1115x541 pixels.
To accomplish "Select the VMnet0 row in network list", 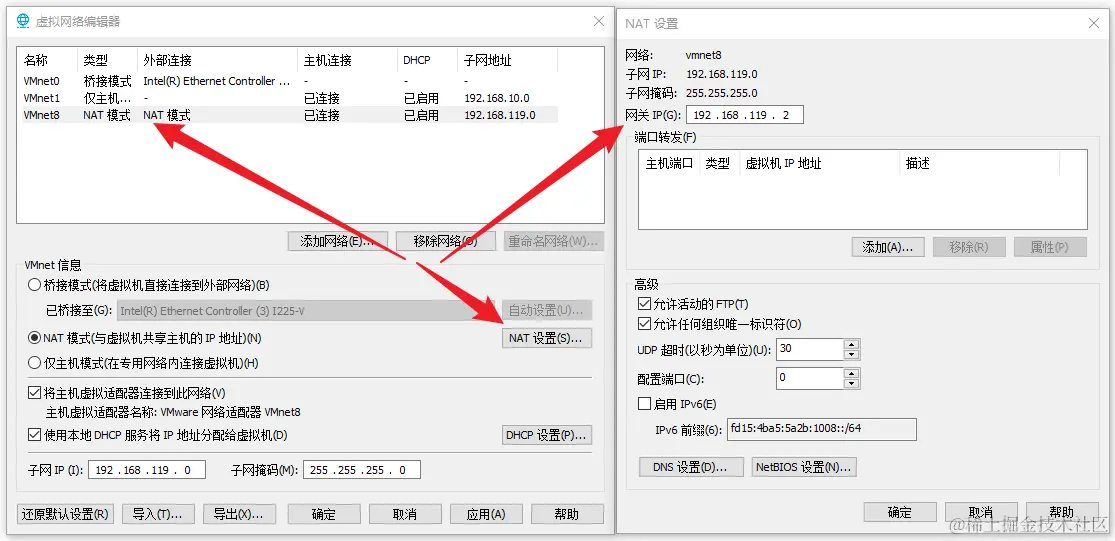I will click(289, 81).
